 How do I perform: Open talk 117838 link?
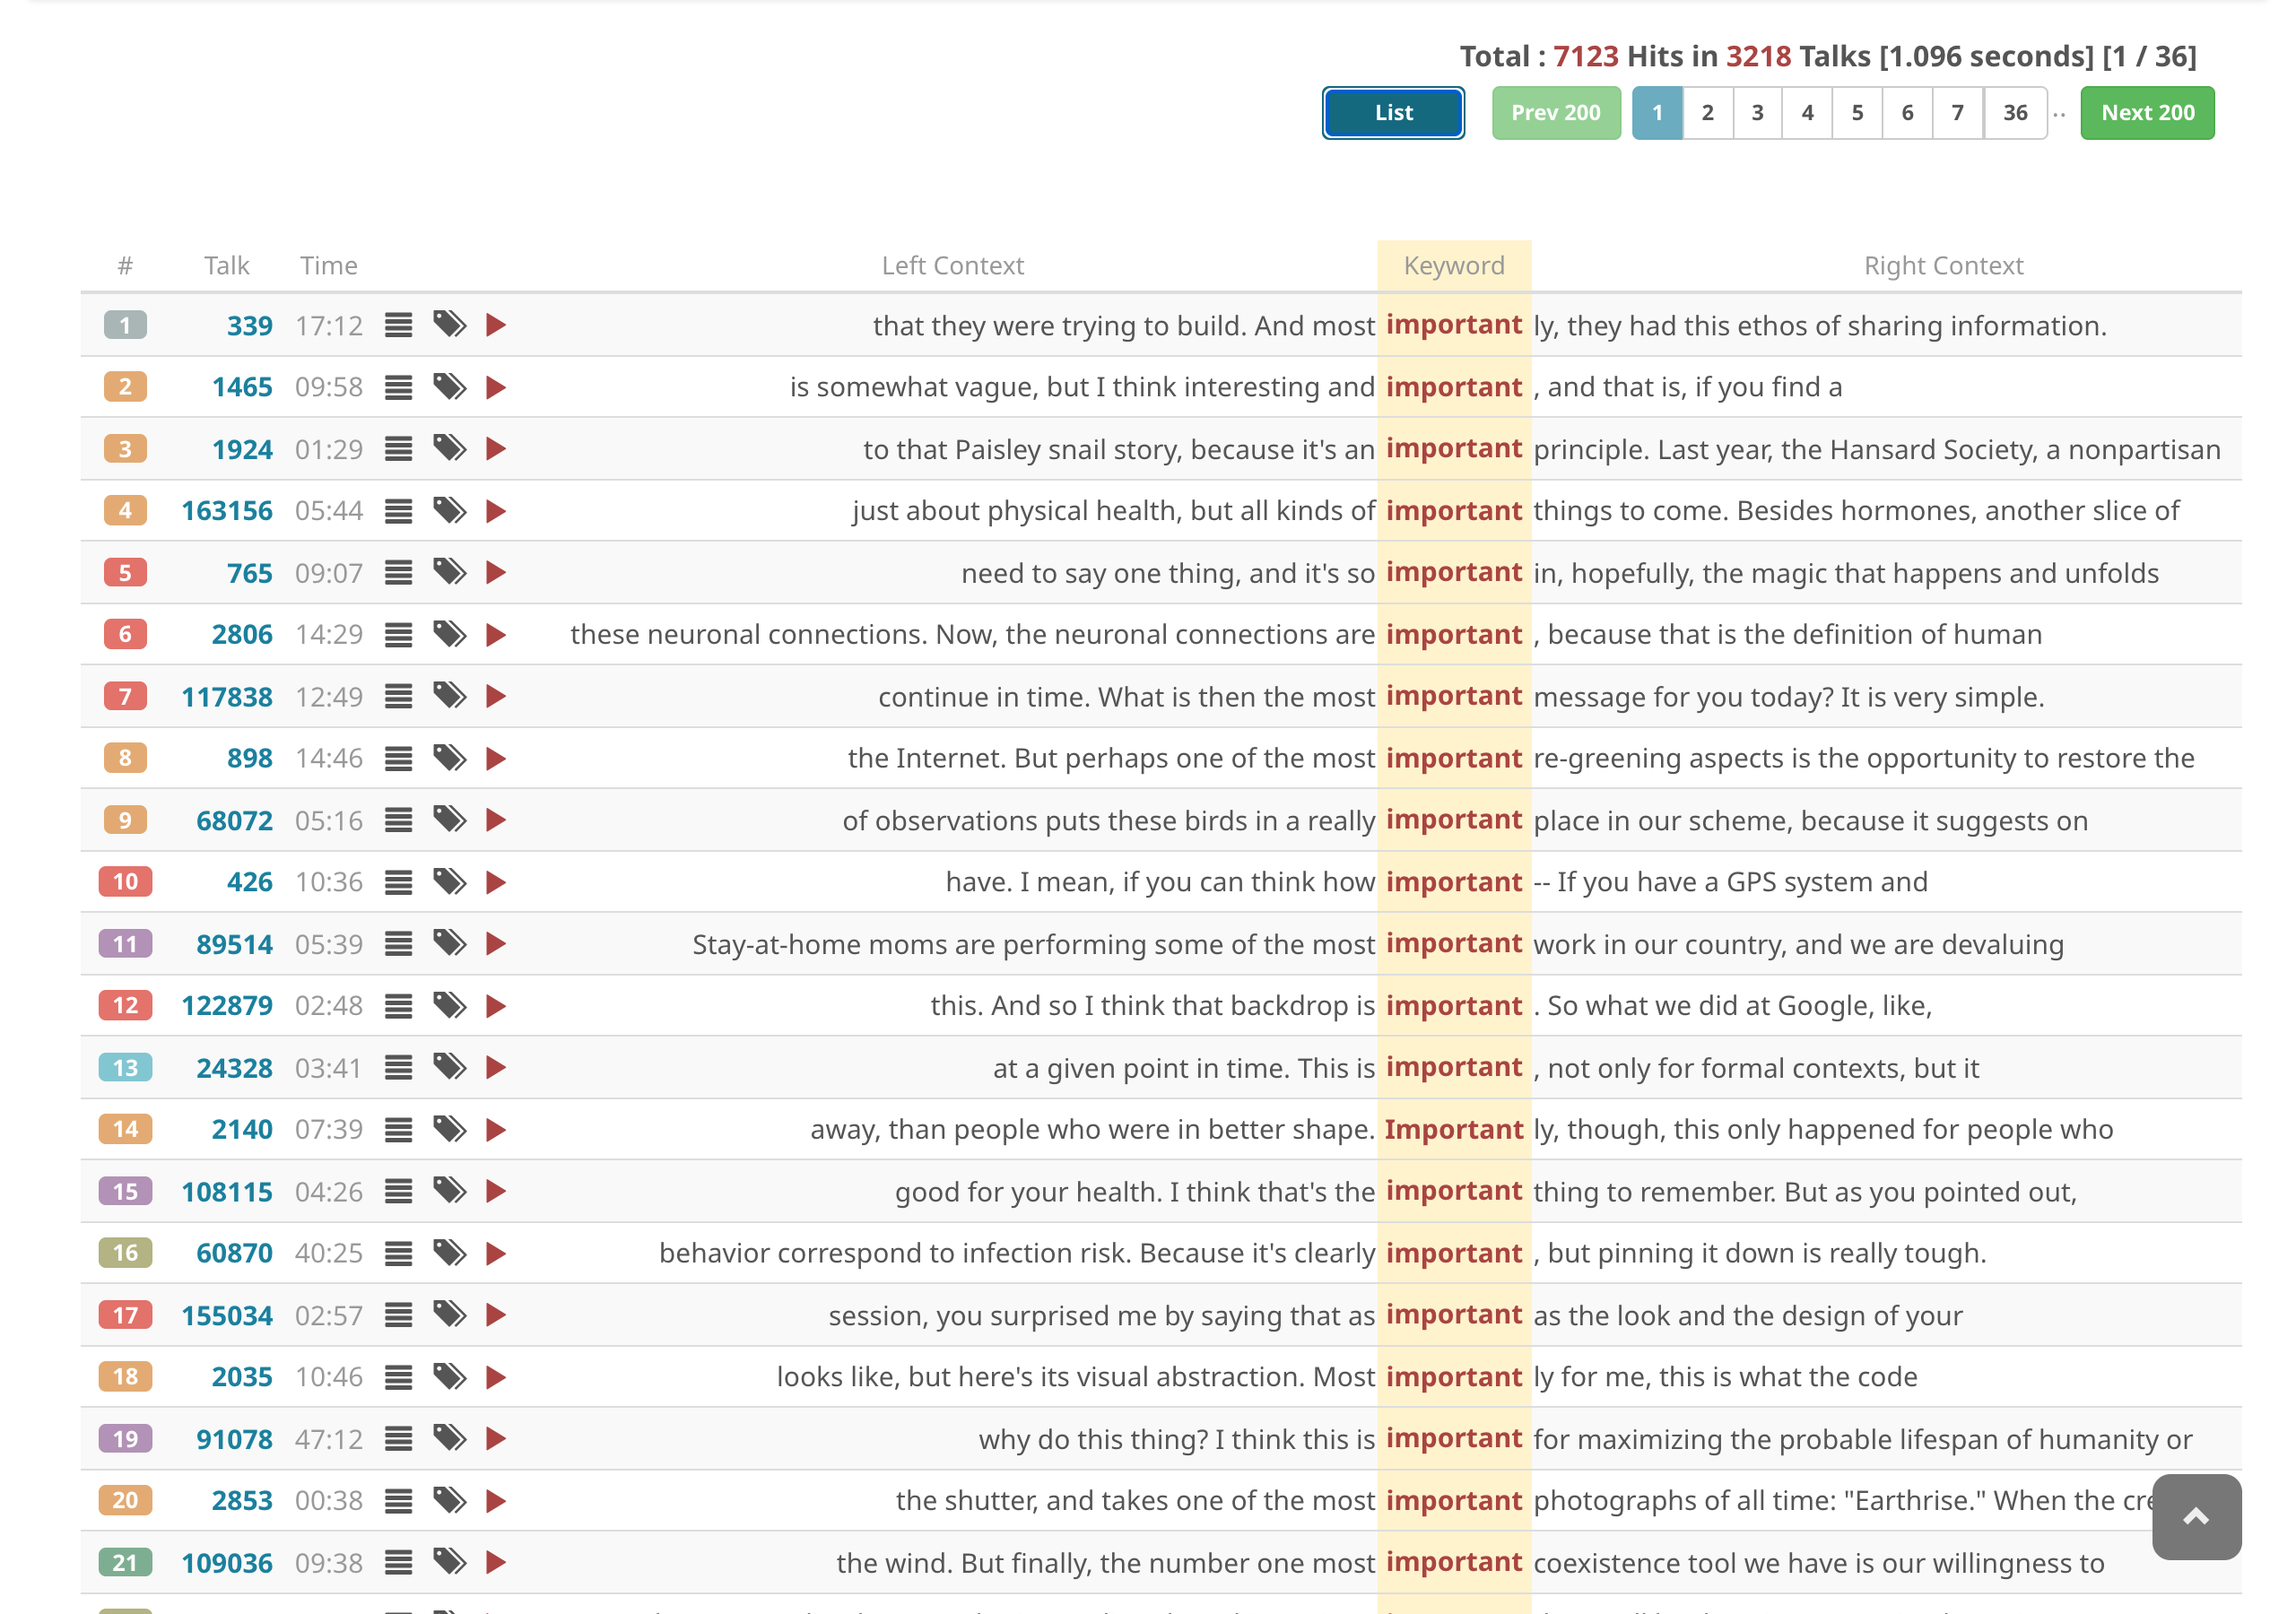click(227, 697)
